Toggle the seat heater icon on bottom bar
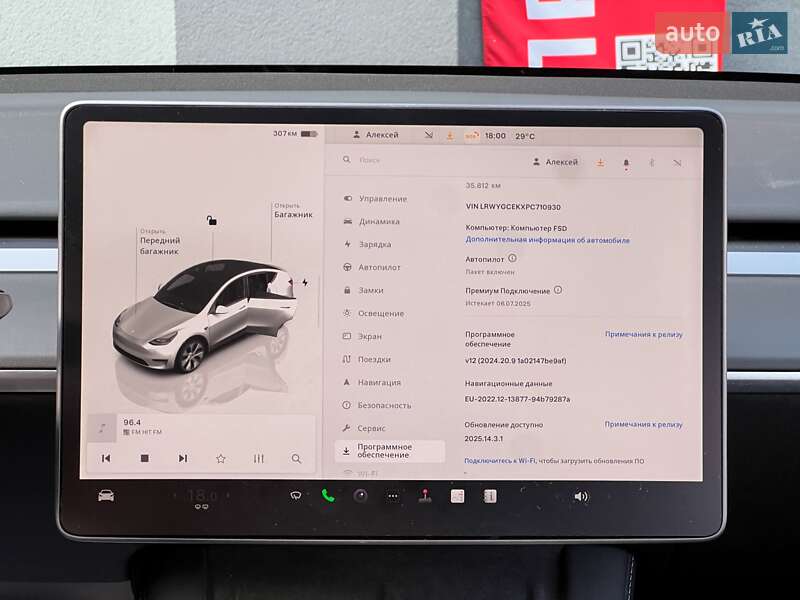Viewport: 800px width, 600px height. tap(425, 494)
